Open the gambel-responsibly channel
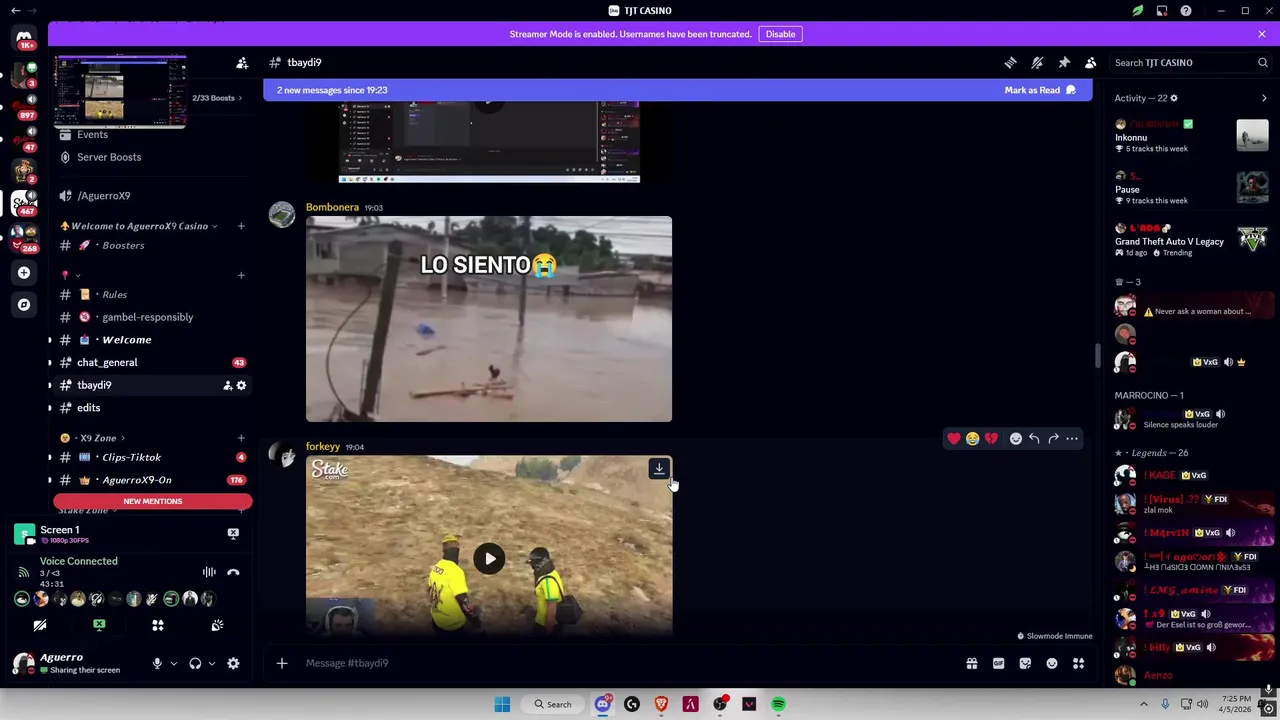 pyautogui.click(x=147, y=317)
